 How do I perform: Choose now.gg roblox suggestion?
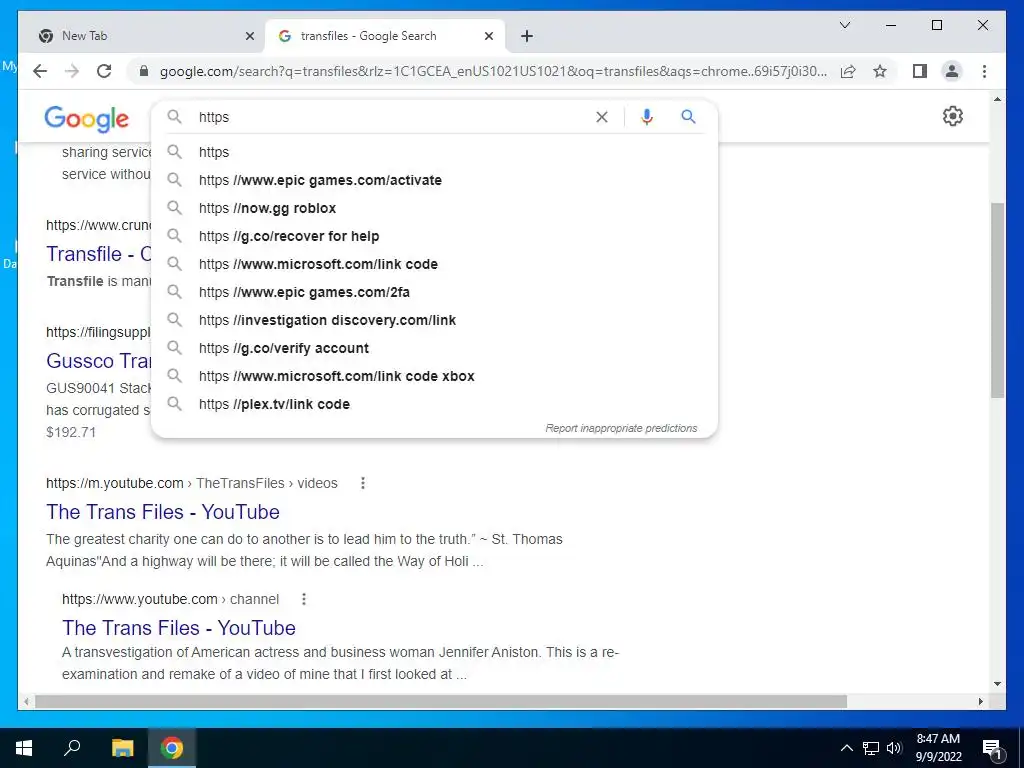click(x=434, y=208)
